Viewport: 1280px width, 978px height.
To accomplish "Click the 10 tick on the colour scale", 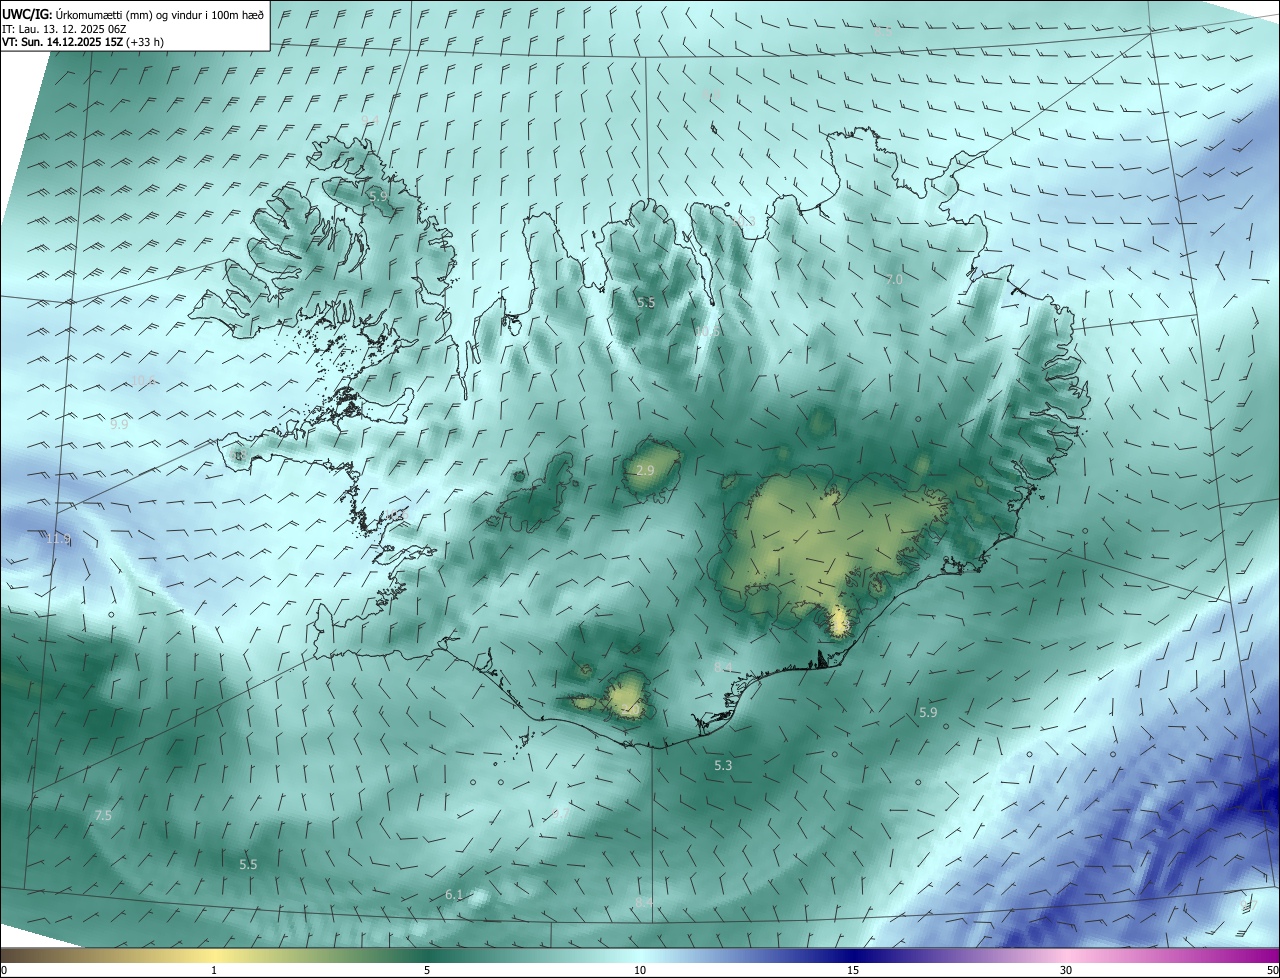I will point(640,970).
